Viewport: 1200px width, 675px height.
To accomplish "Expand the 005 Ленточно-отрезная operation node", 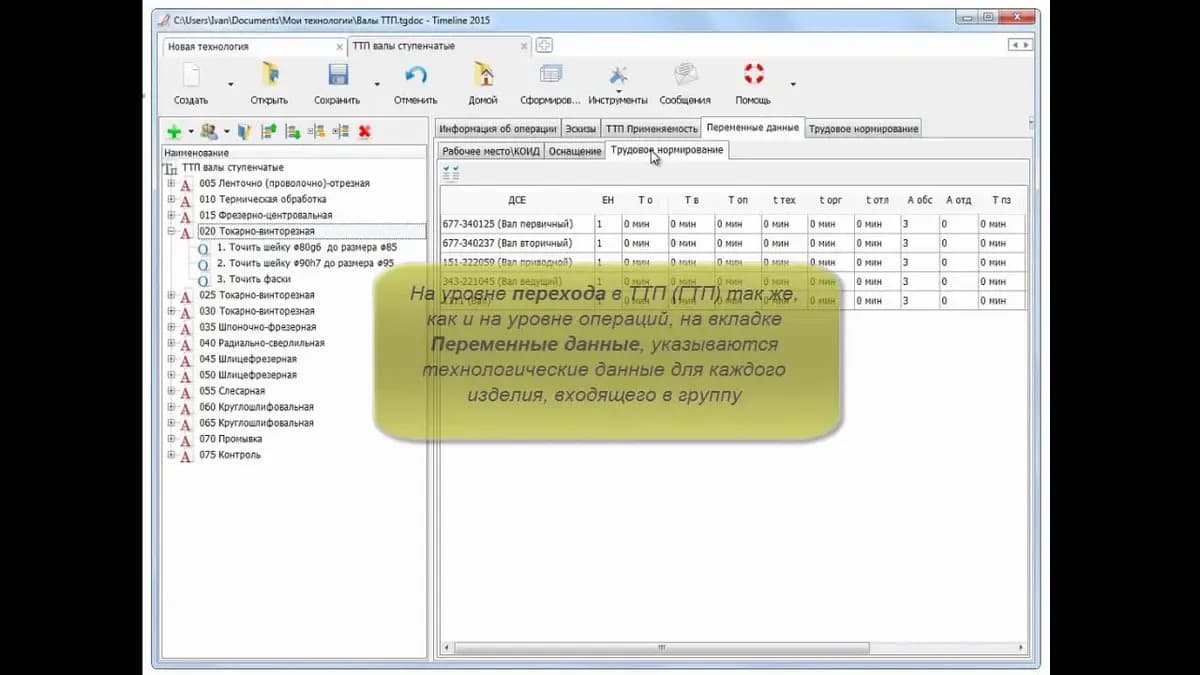I will (x=171, y=183).
